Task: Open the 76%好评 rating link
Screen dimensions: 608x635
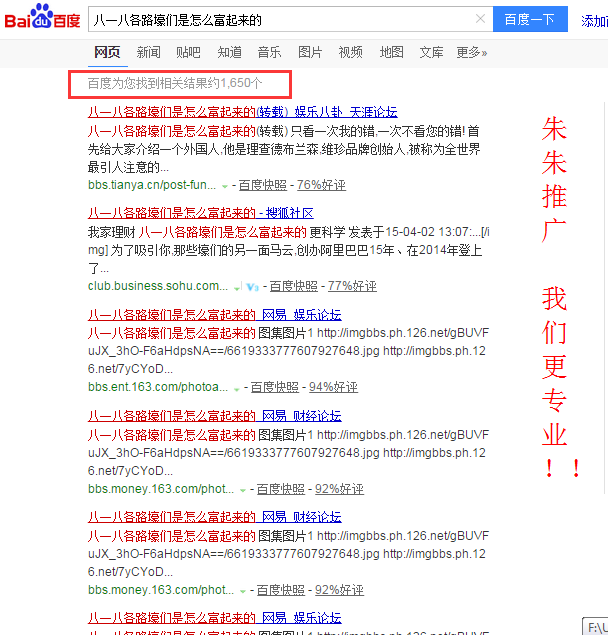Action: click(x=321, y=185)
